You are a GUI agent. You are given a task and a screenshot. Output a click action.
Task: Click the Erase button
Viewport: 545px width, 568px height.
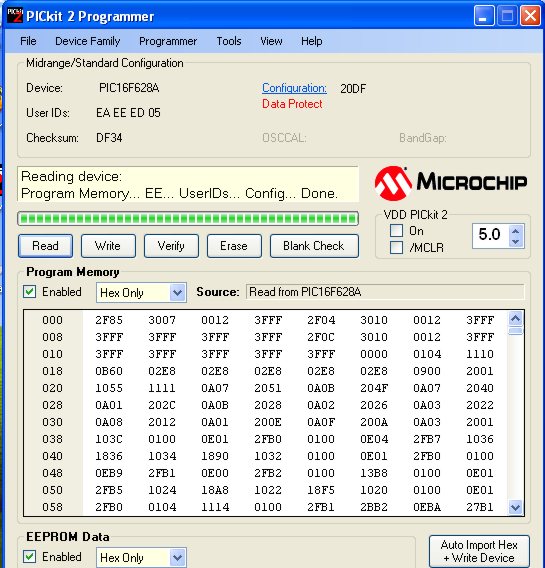coord(234,246)
